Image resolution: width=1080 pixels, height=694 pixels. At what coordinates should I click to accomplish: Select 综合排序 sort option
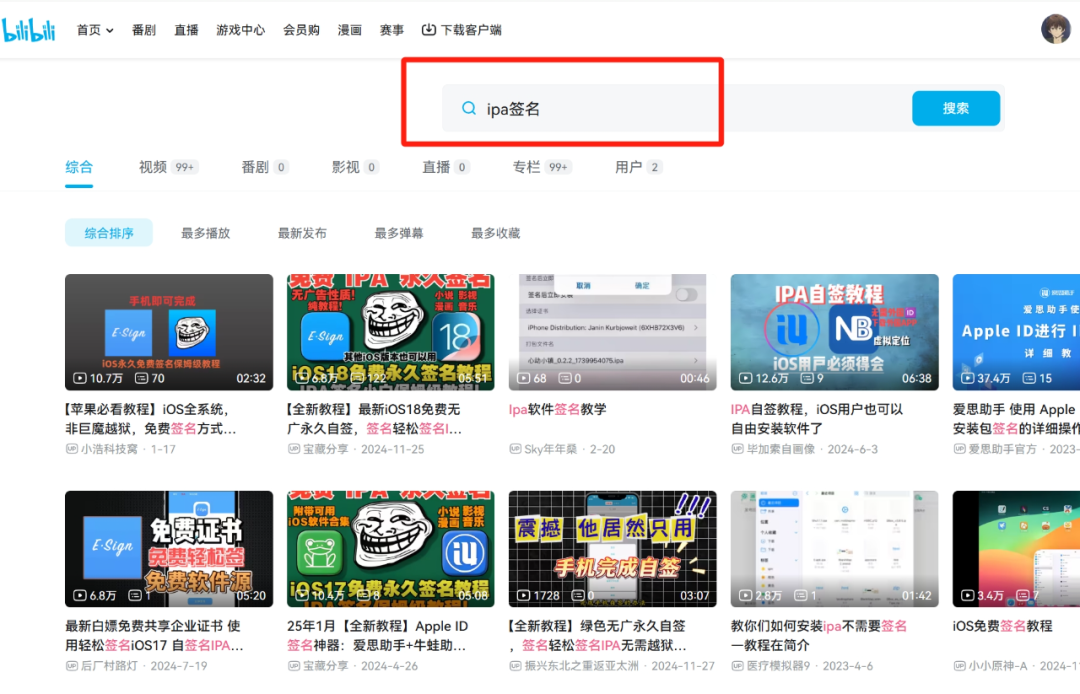109,233
